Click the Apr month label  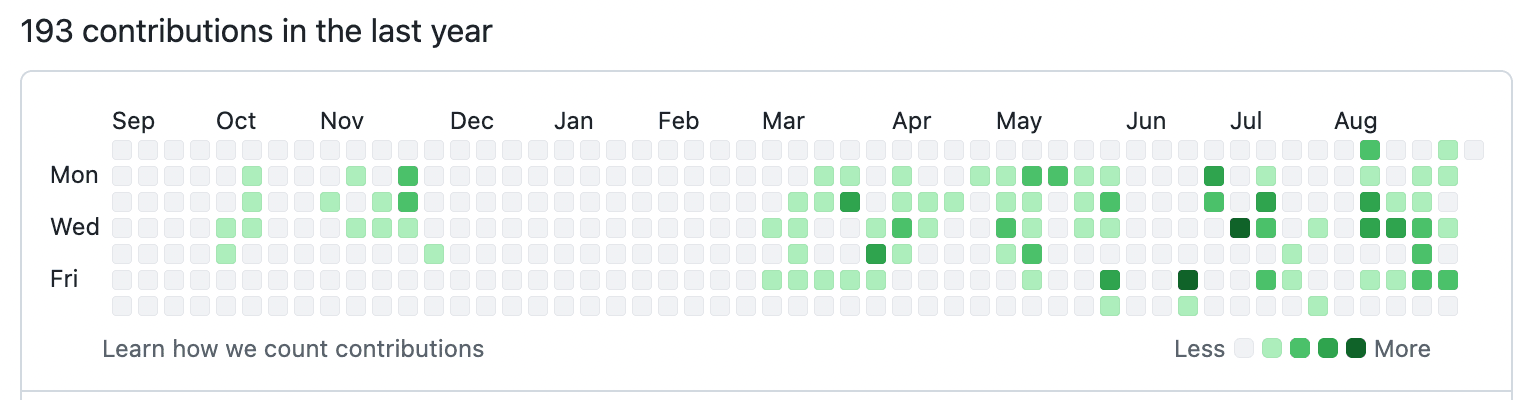[x=912, y=122]
